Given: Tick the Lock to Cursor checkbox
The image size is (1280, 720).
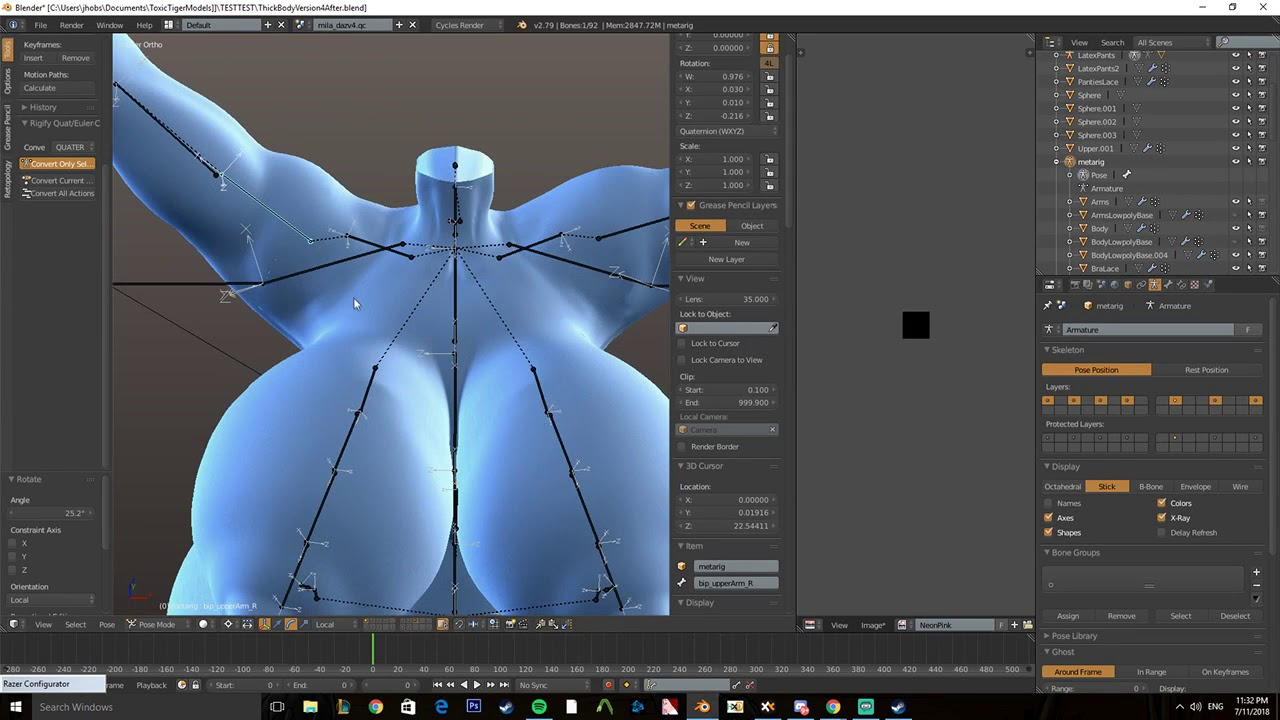Looking at the screenshot, I should [x=683, y=343].
